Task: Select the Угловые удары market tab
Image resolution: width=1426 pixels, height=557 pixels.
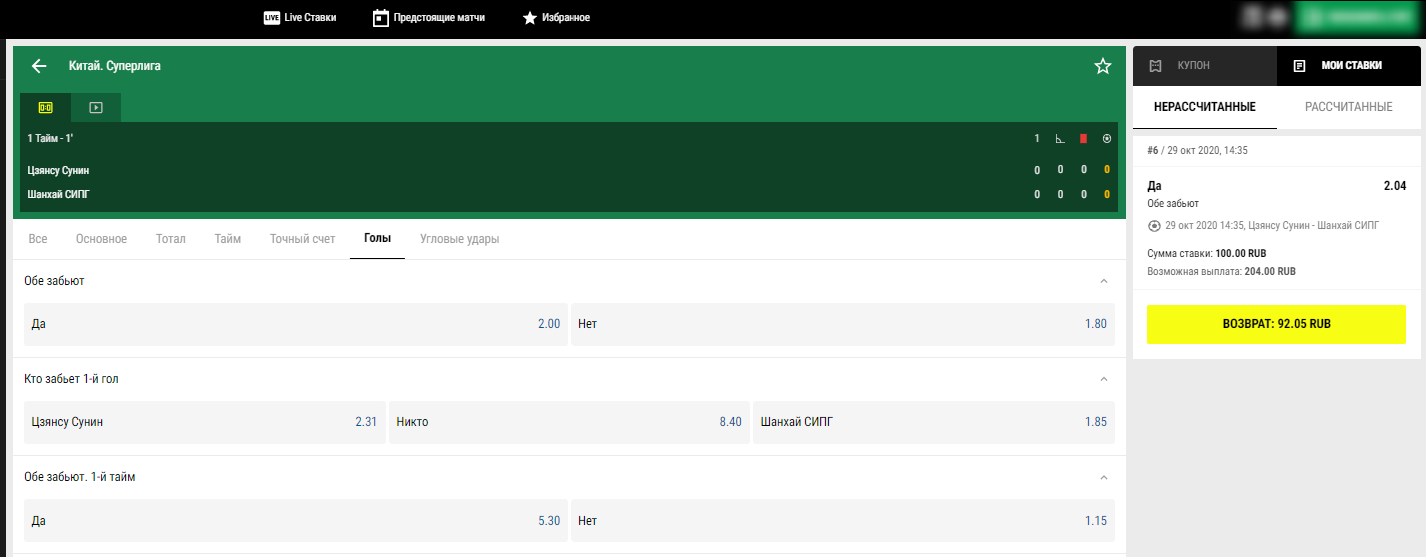Action: pyautogui.click(x=459, y=239)
